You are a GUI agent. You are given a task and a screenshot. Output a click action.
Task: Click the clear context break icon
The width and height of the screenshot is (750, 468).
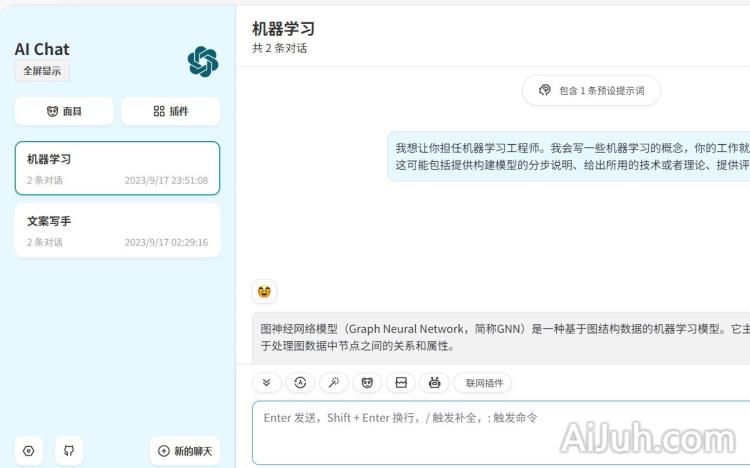pos(401,383)
